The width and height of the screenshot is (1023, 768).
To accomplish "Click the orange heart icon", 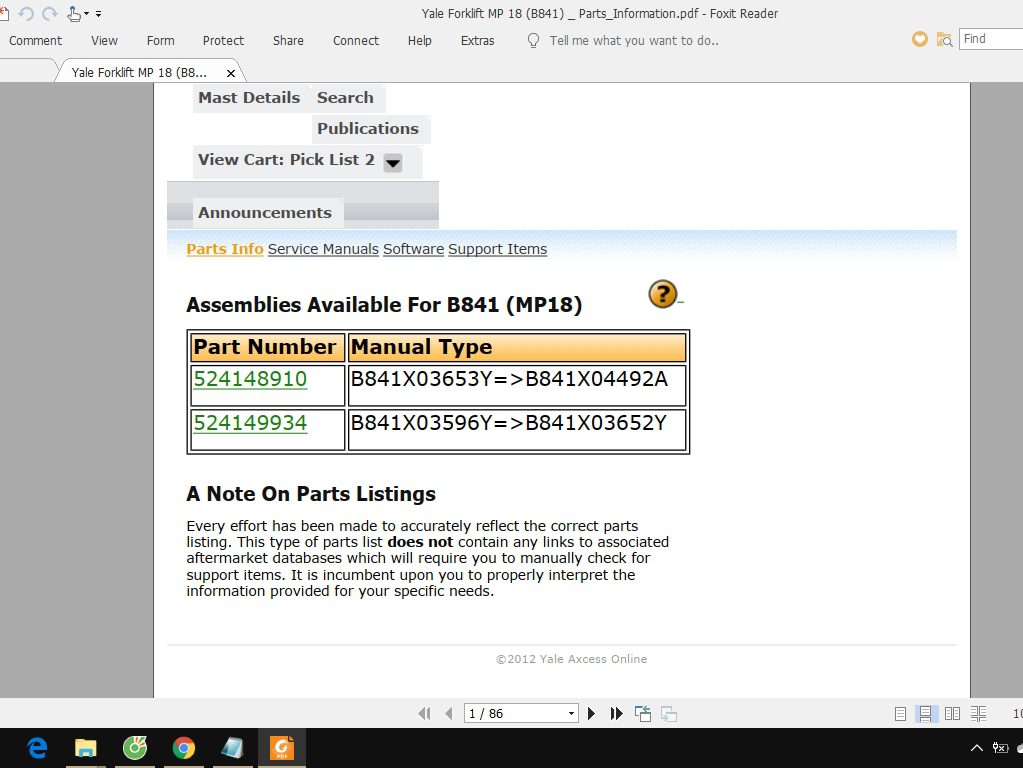I will (920, 39).
